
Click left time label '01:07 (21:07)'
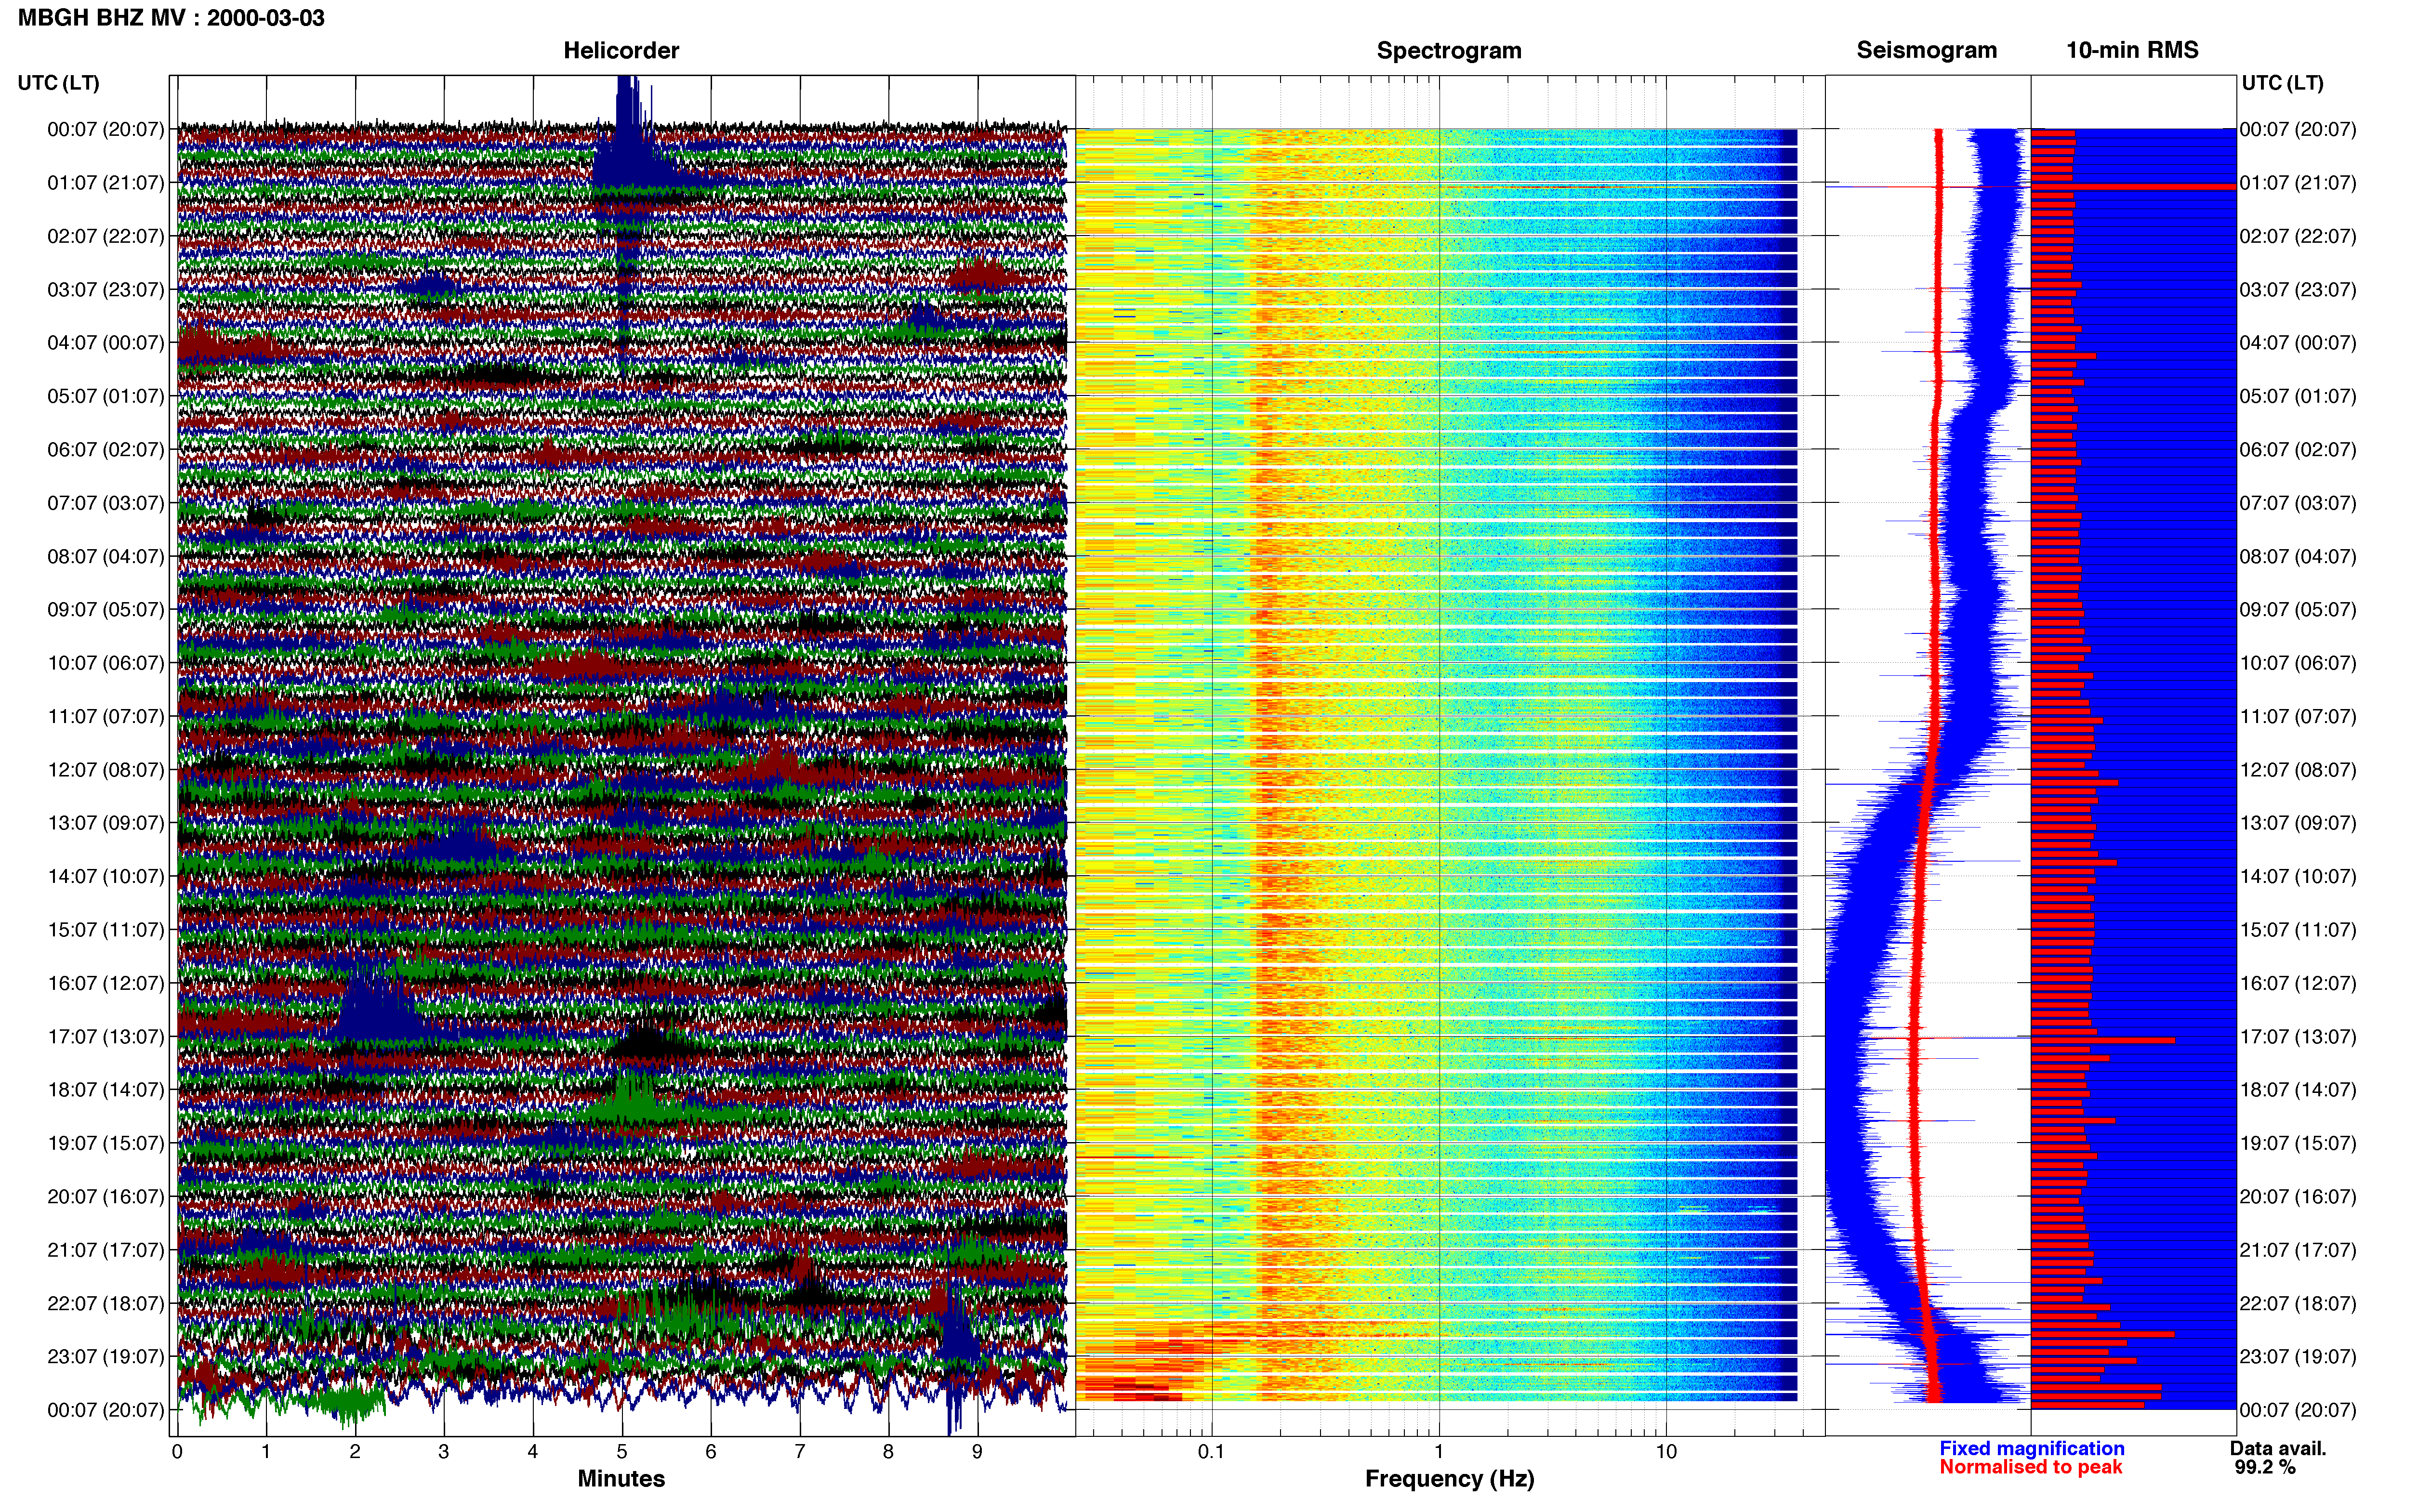coord(106,183)
